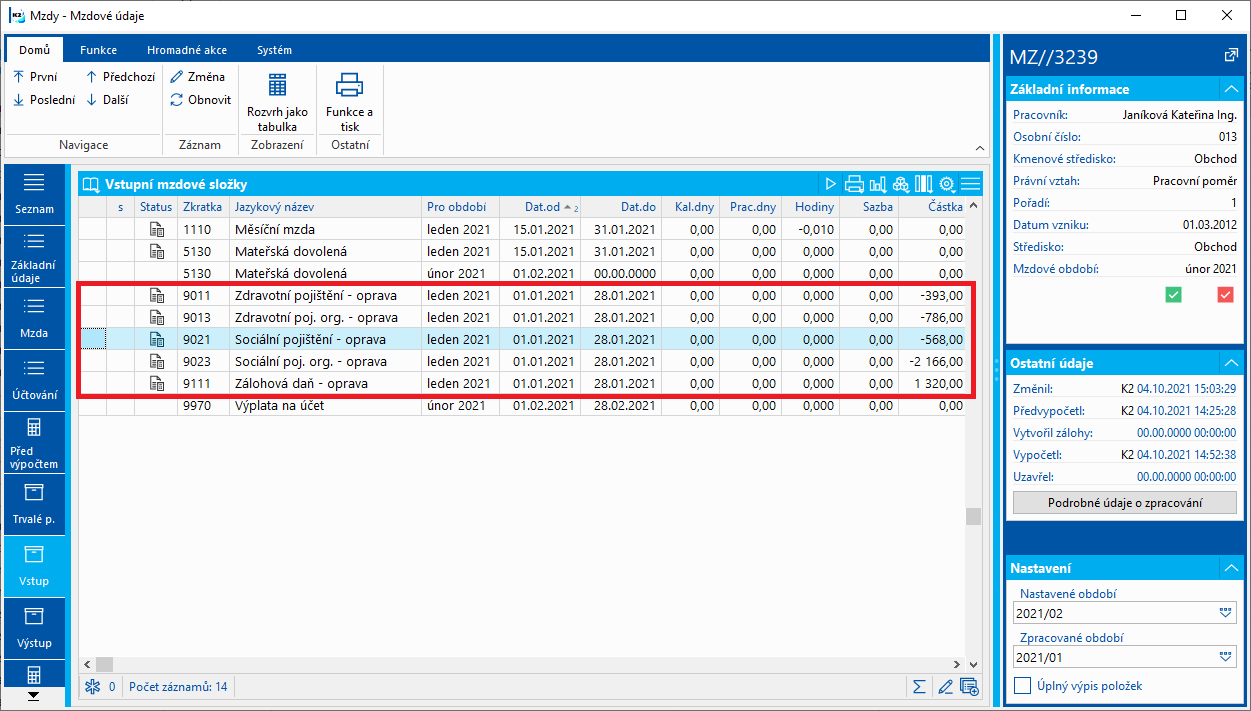Select the Měsíční mzda row
The image size is (1251, 711).
(523, 229)
